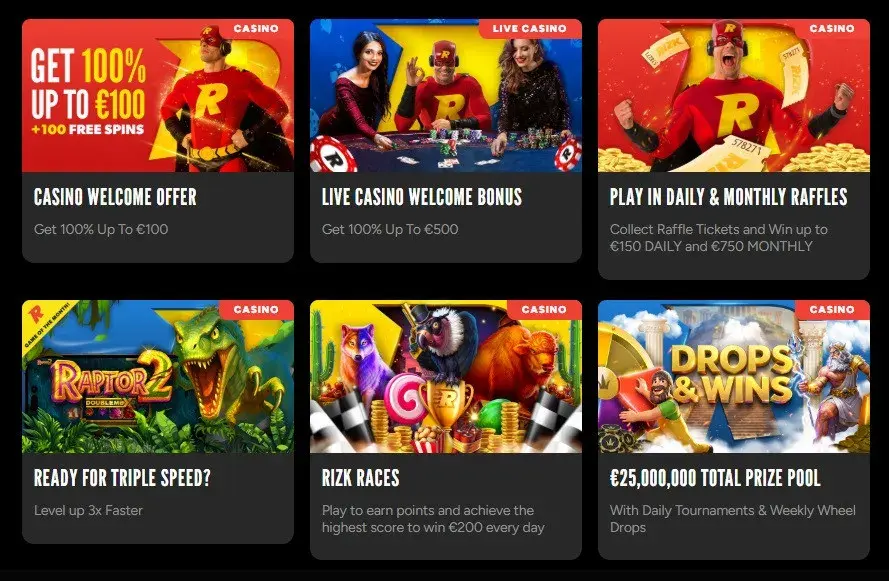Click the pink swirl candy icon
Screen dimensions: 889x581
(x=404, y=398)
